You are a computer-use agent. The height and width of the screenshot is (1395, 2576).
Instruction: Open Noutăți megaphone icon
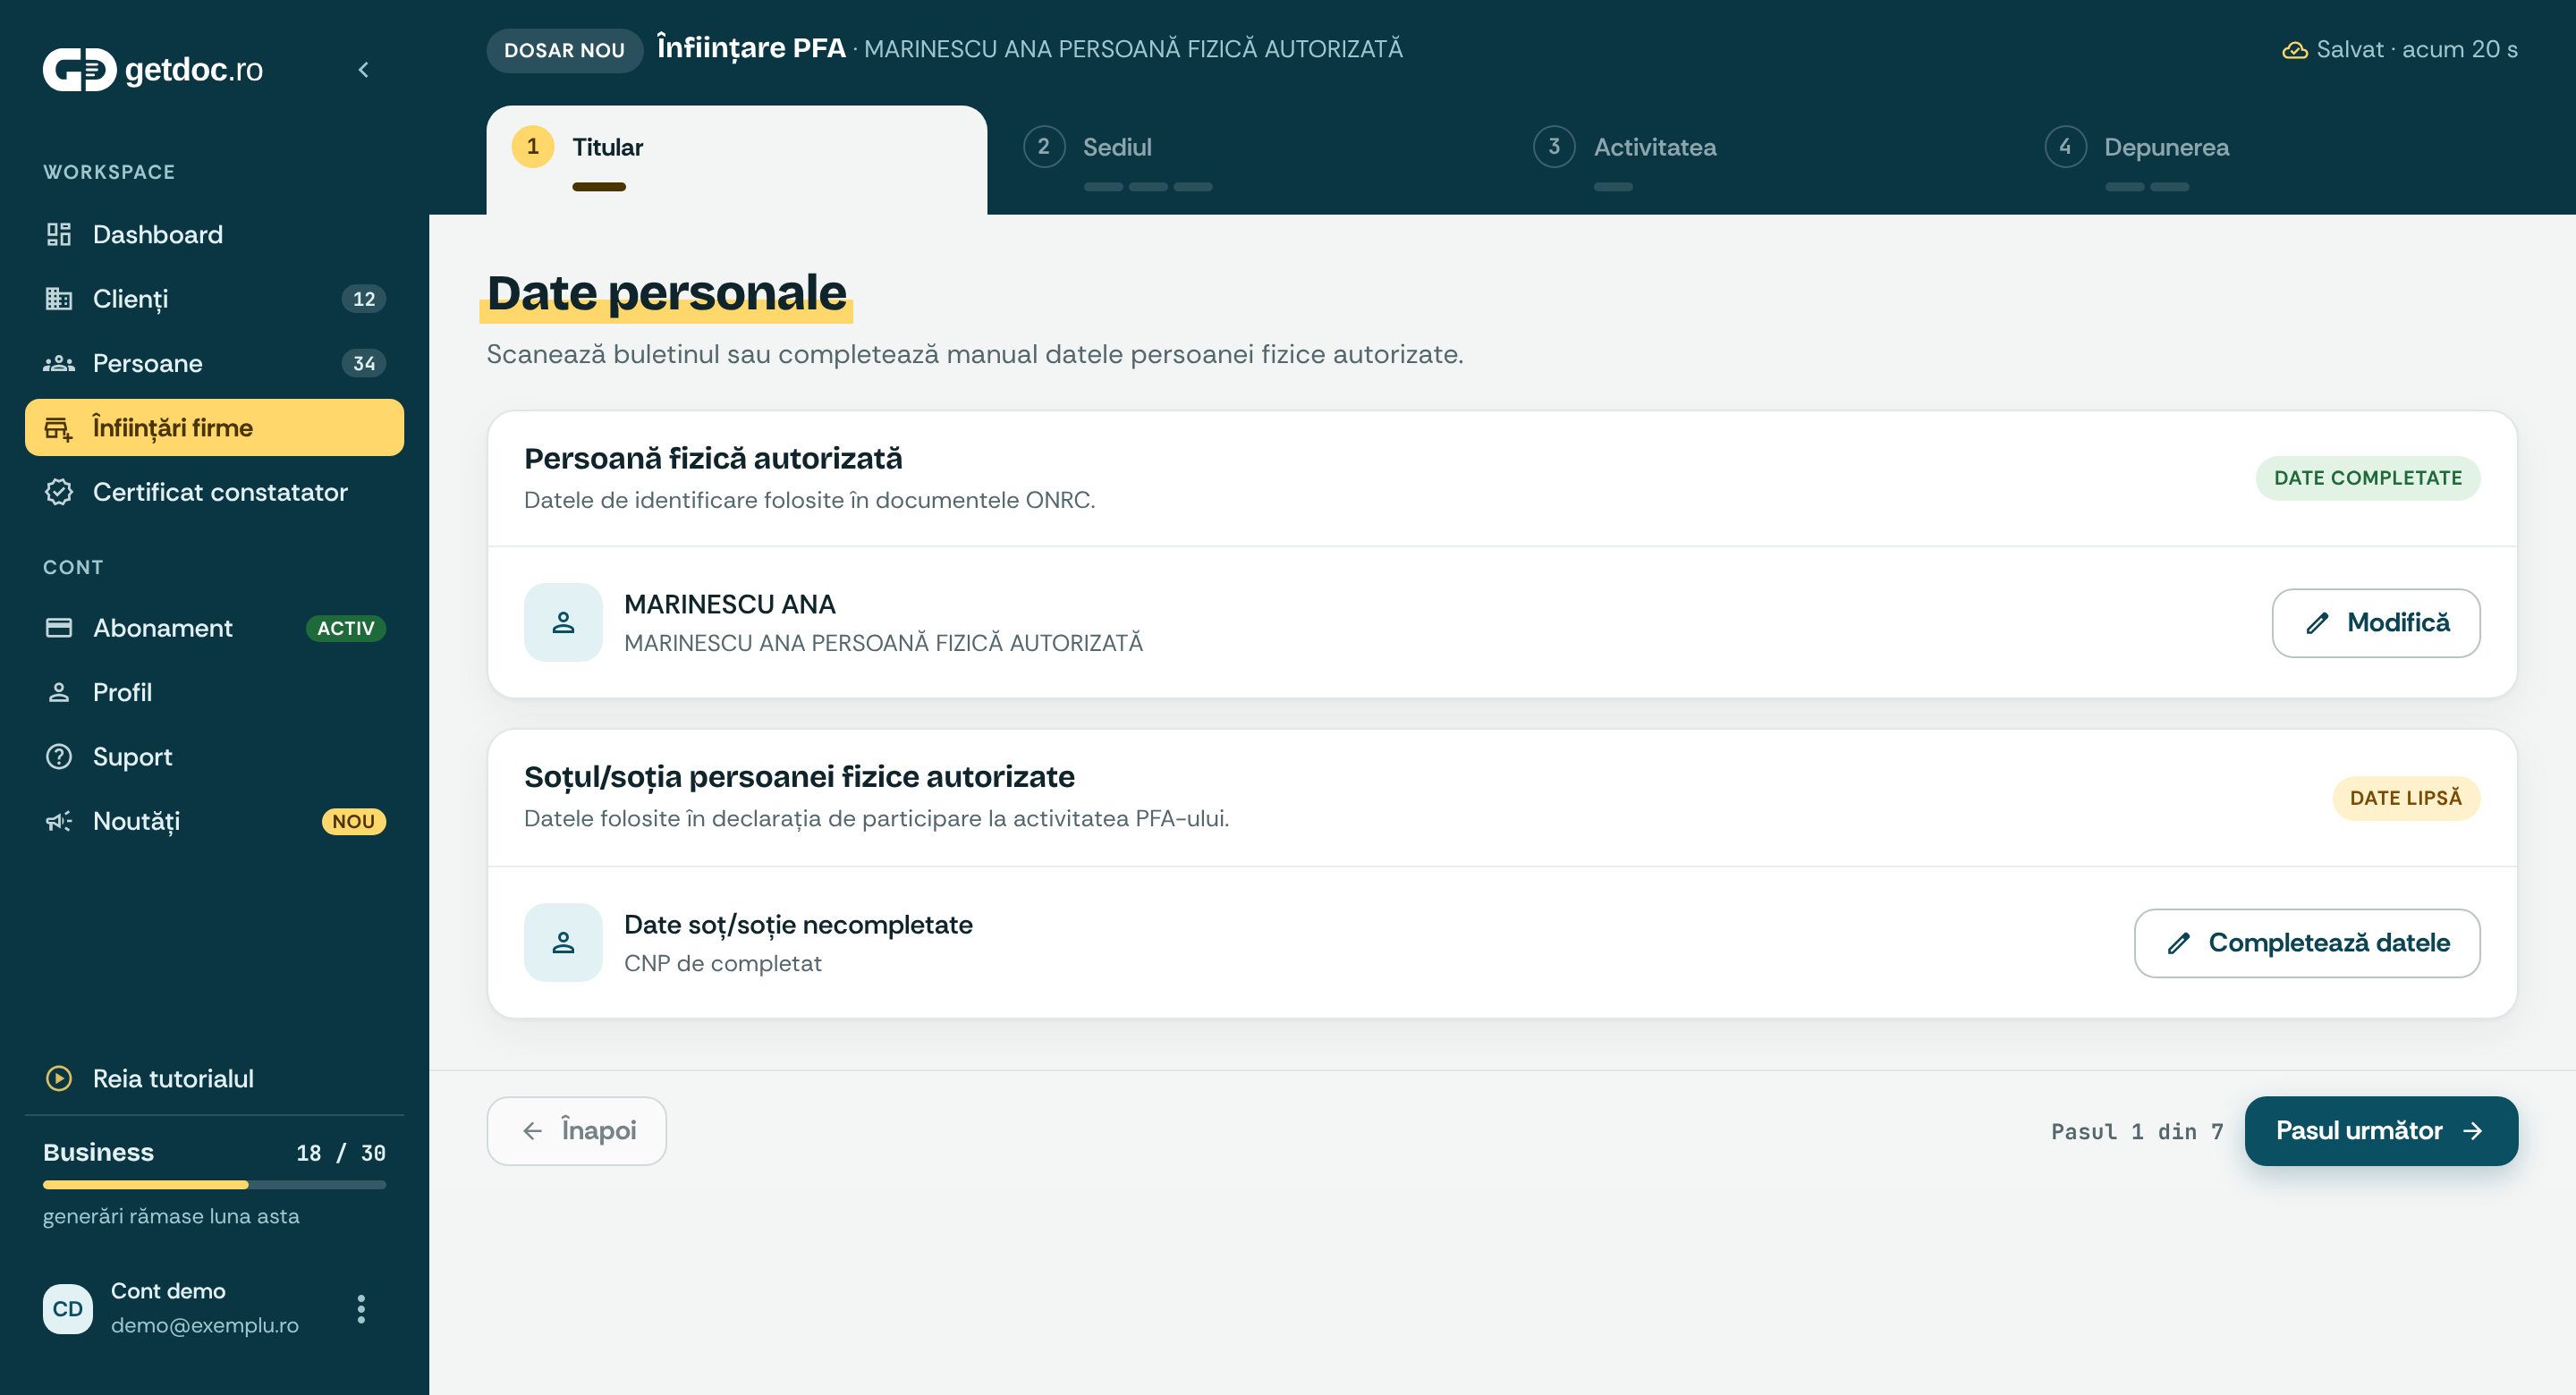tap(59, 821)
